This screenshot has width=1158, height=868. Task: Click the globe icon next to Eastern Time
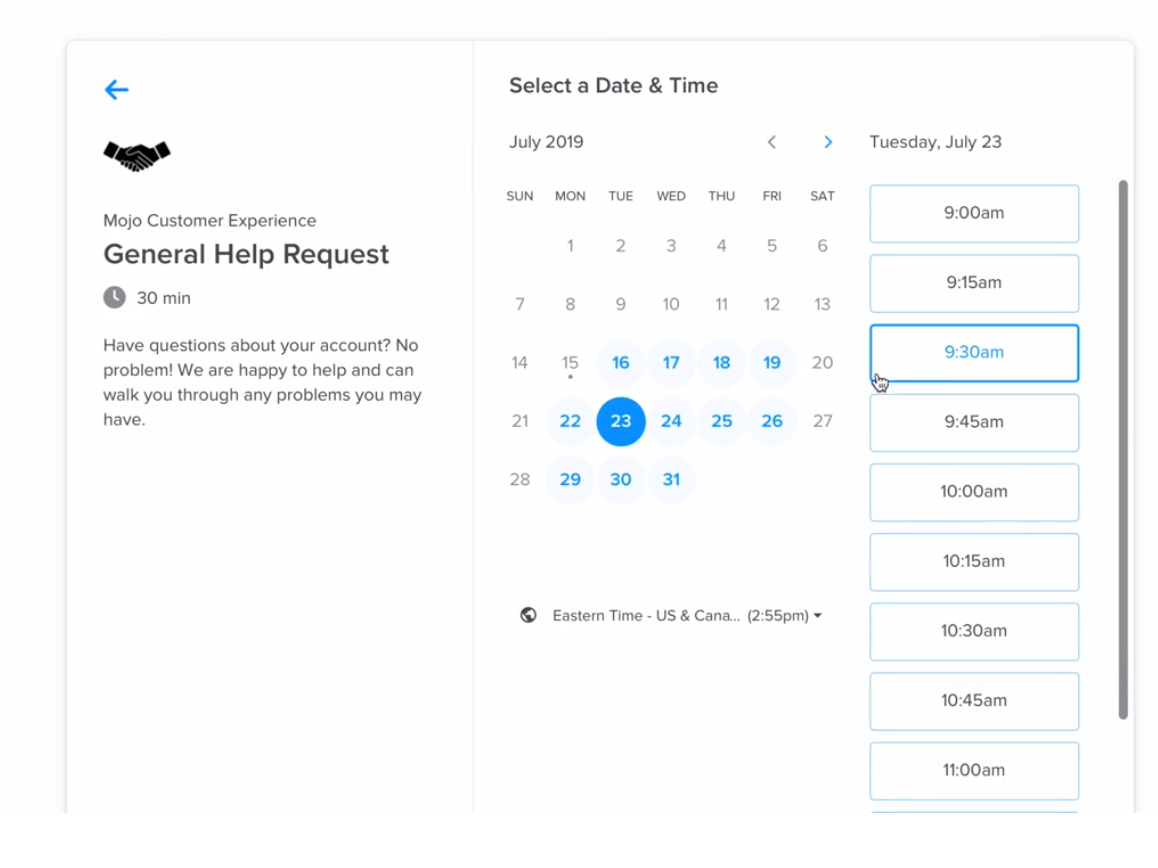click(x=528, y=615)
